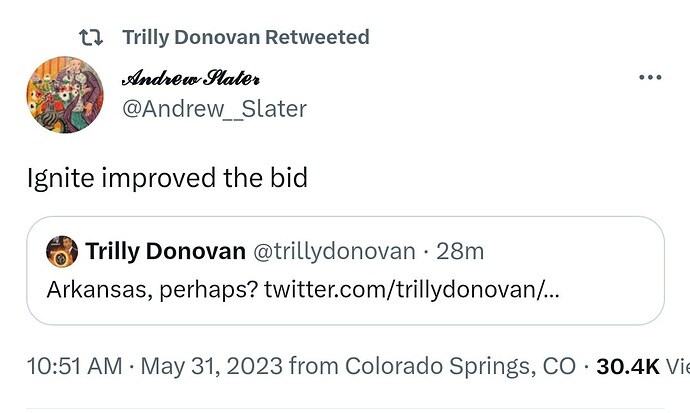The image size is (690, 413).
Task: Click the retweet arrows icon
Action: coord(90,38)
